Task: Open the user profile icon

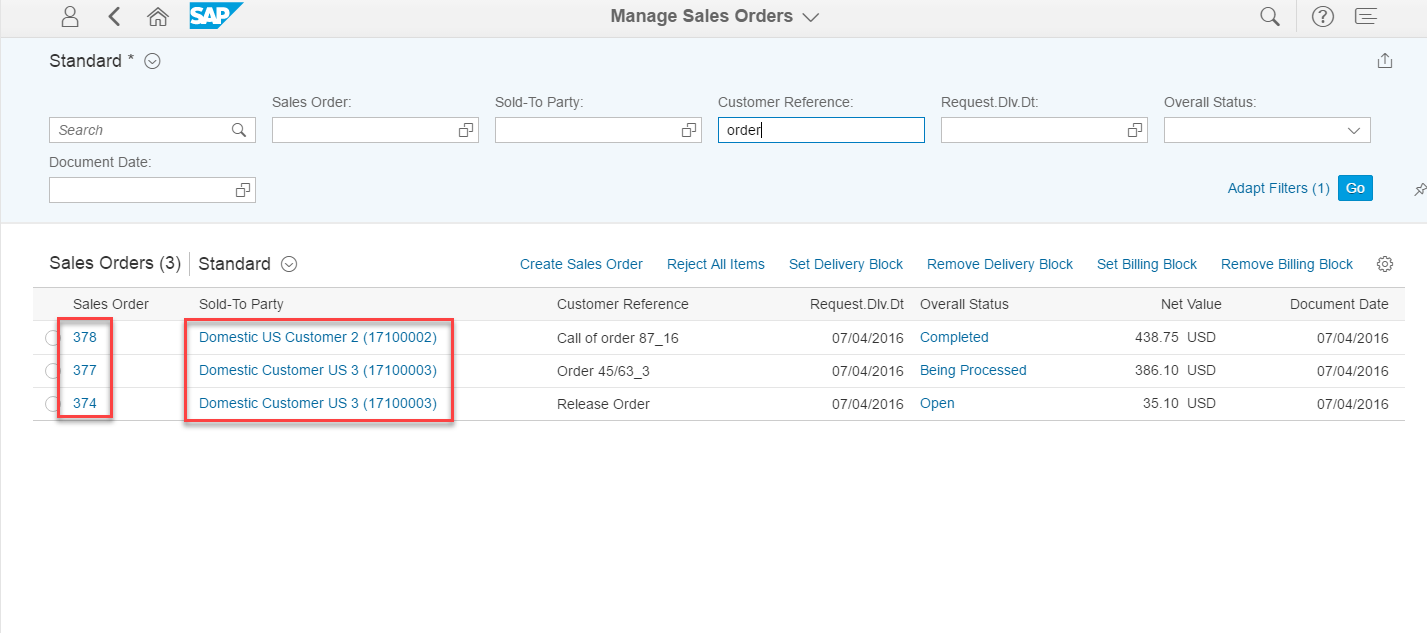Action: tap(69, 16)
